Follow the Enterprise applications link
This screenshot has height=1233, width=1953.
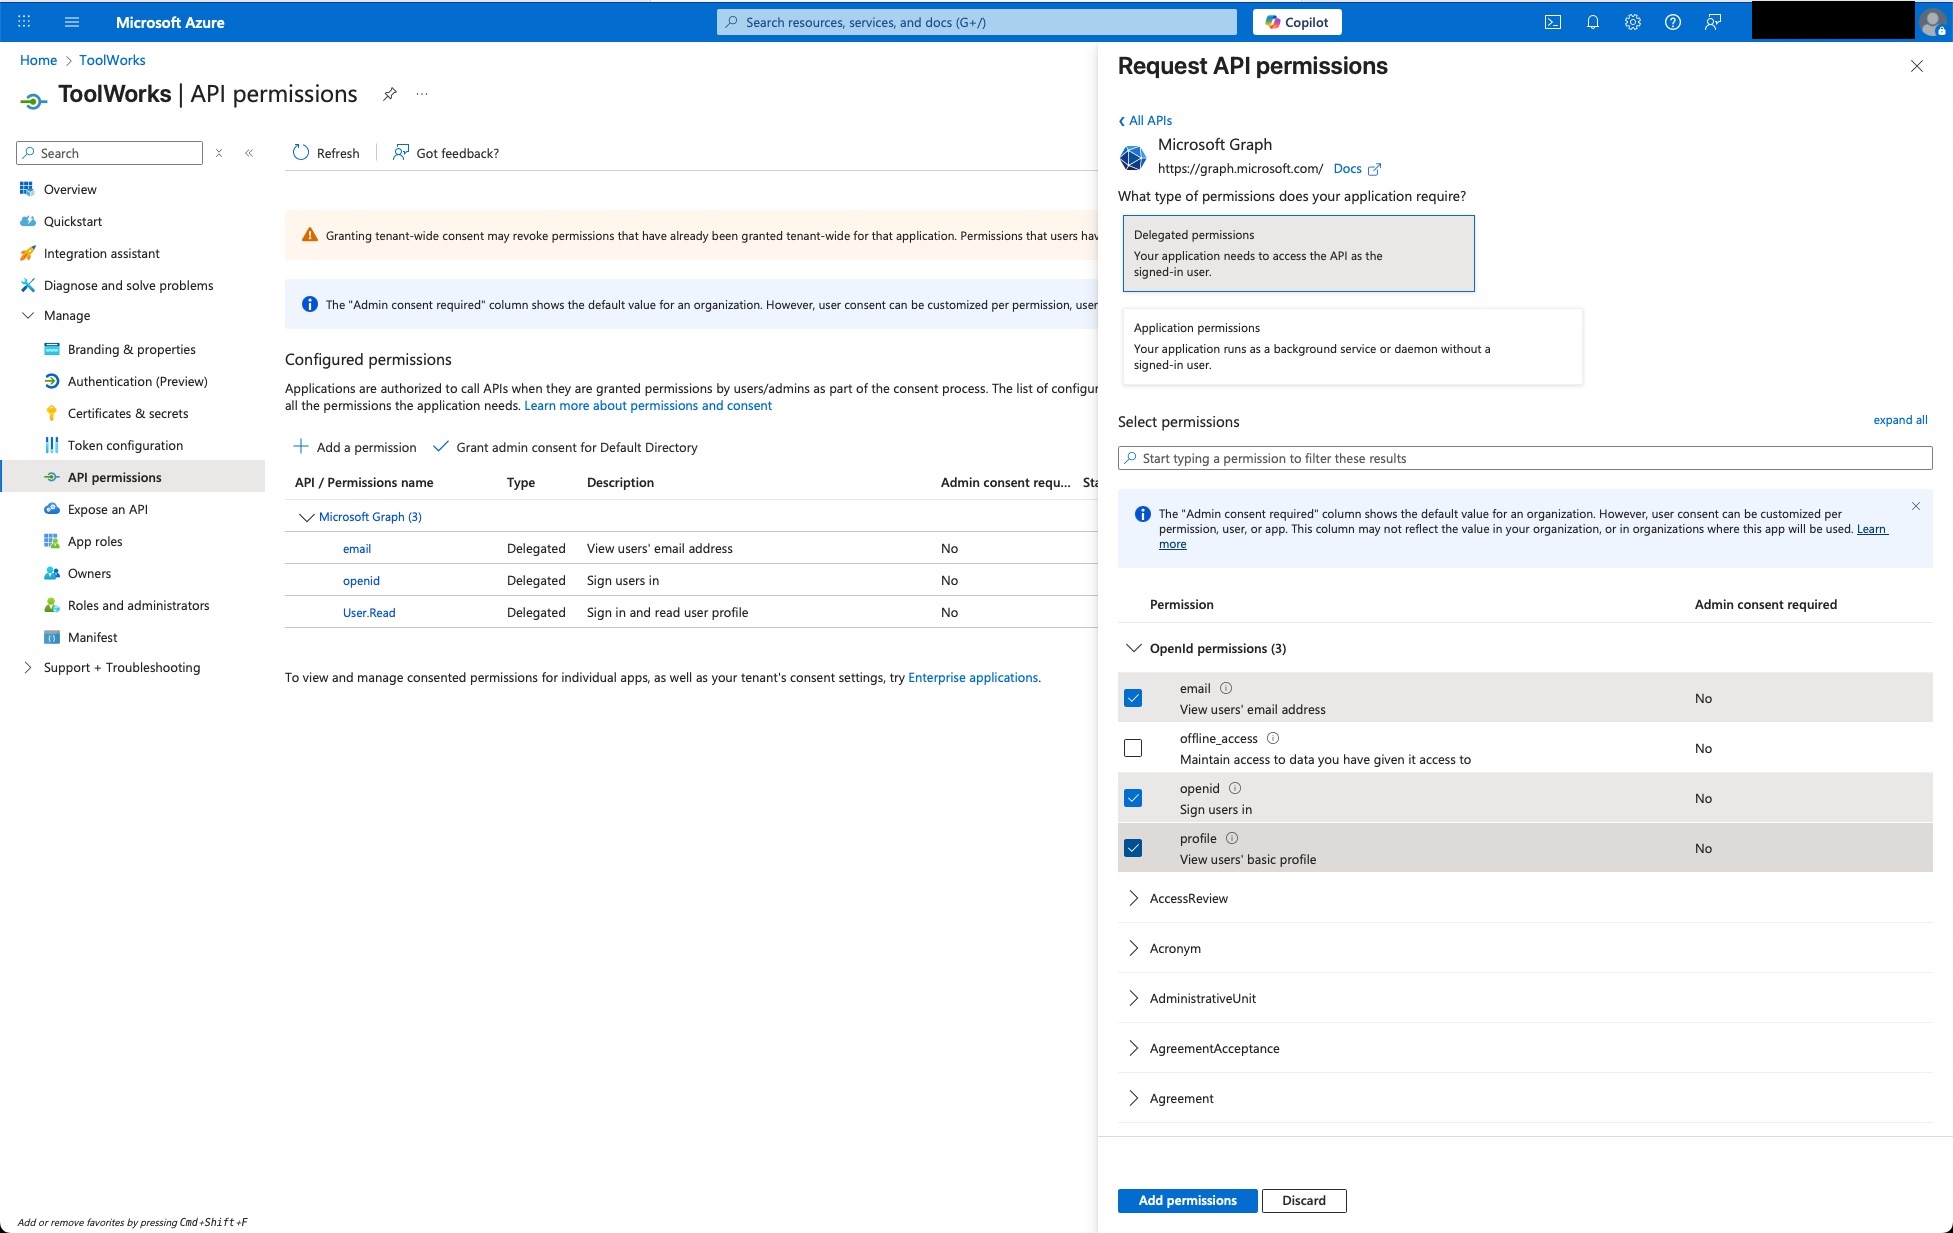[x=973, y=677]
